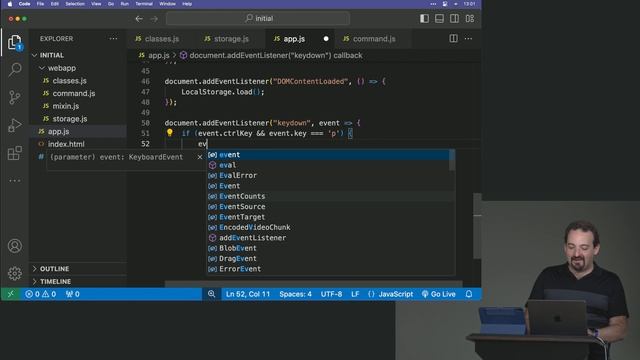
Task: Open the Source Control view
Action: tap(15, 97)
